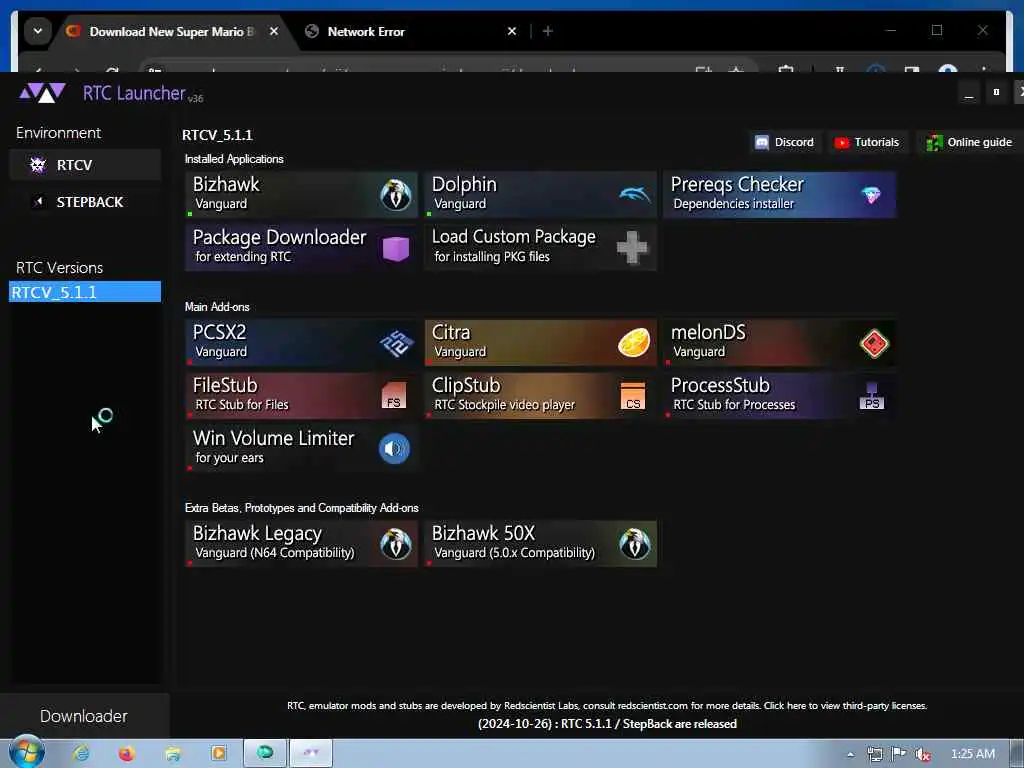This screenshot has height=768, width=1024.
Task: Click the muted volume tray icon
Action: coord(923,754)
